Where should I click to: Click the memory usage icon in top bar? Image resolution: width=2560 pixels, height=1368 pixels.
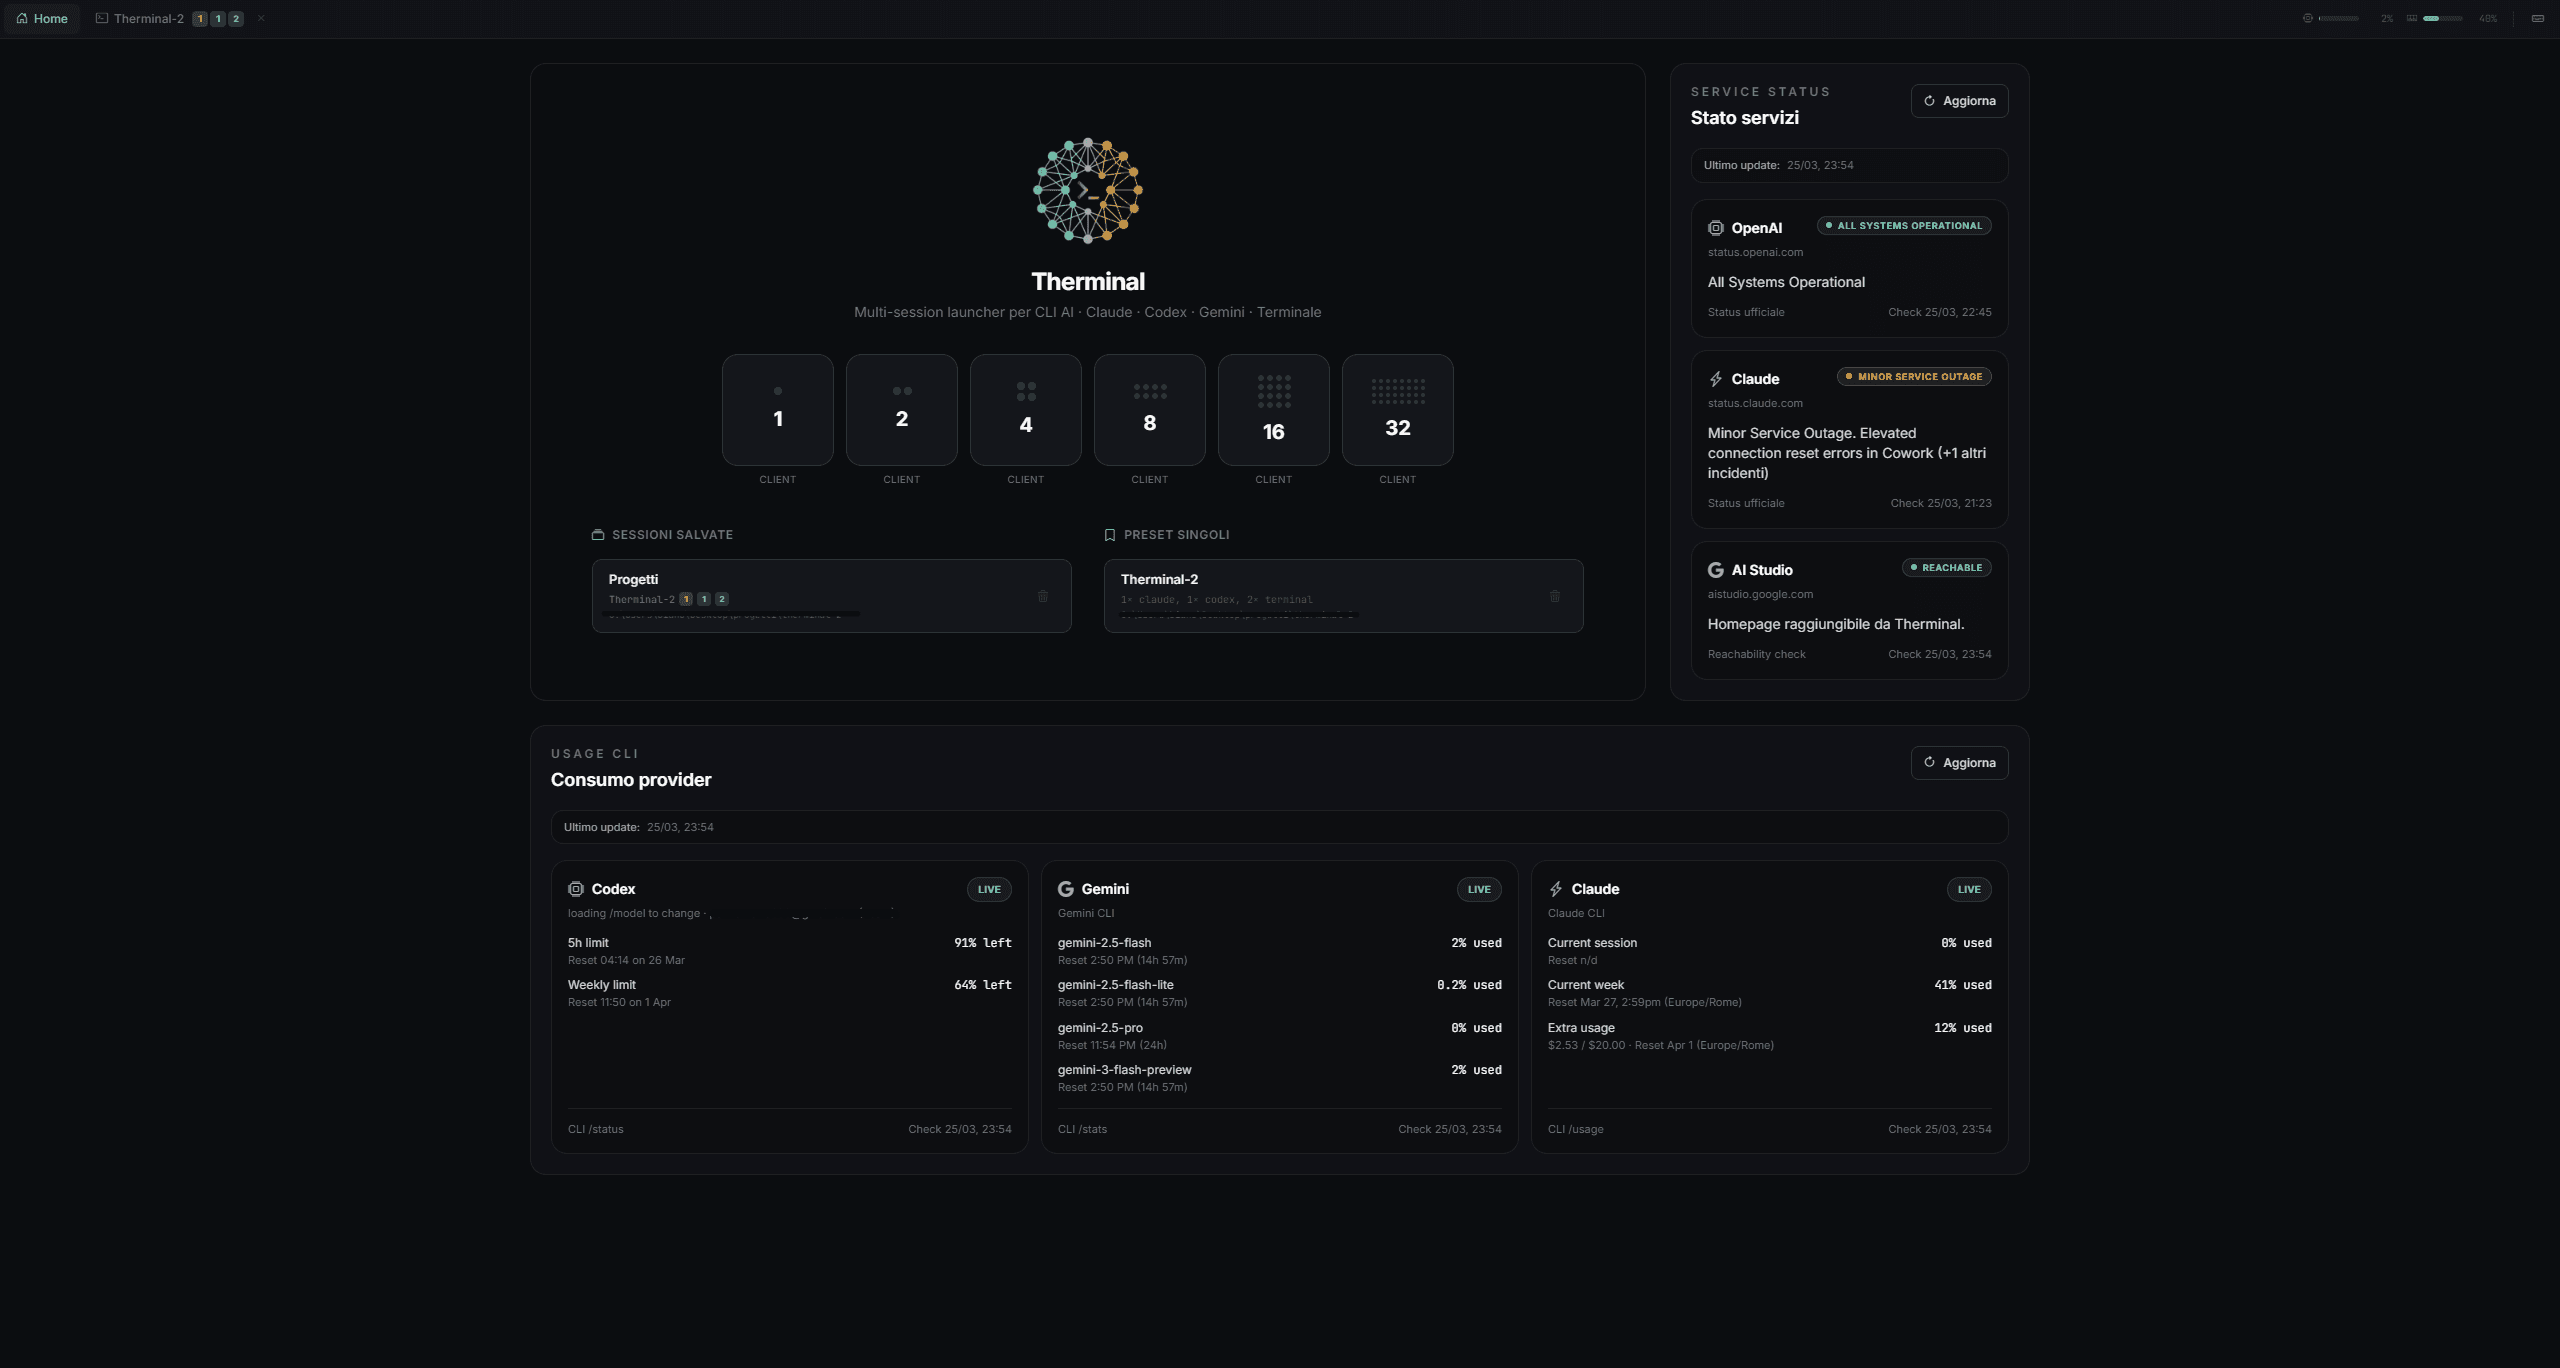pos(2412,18)
